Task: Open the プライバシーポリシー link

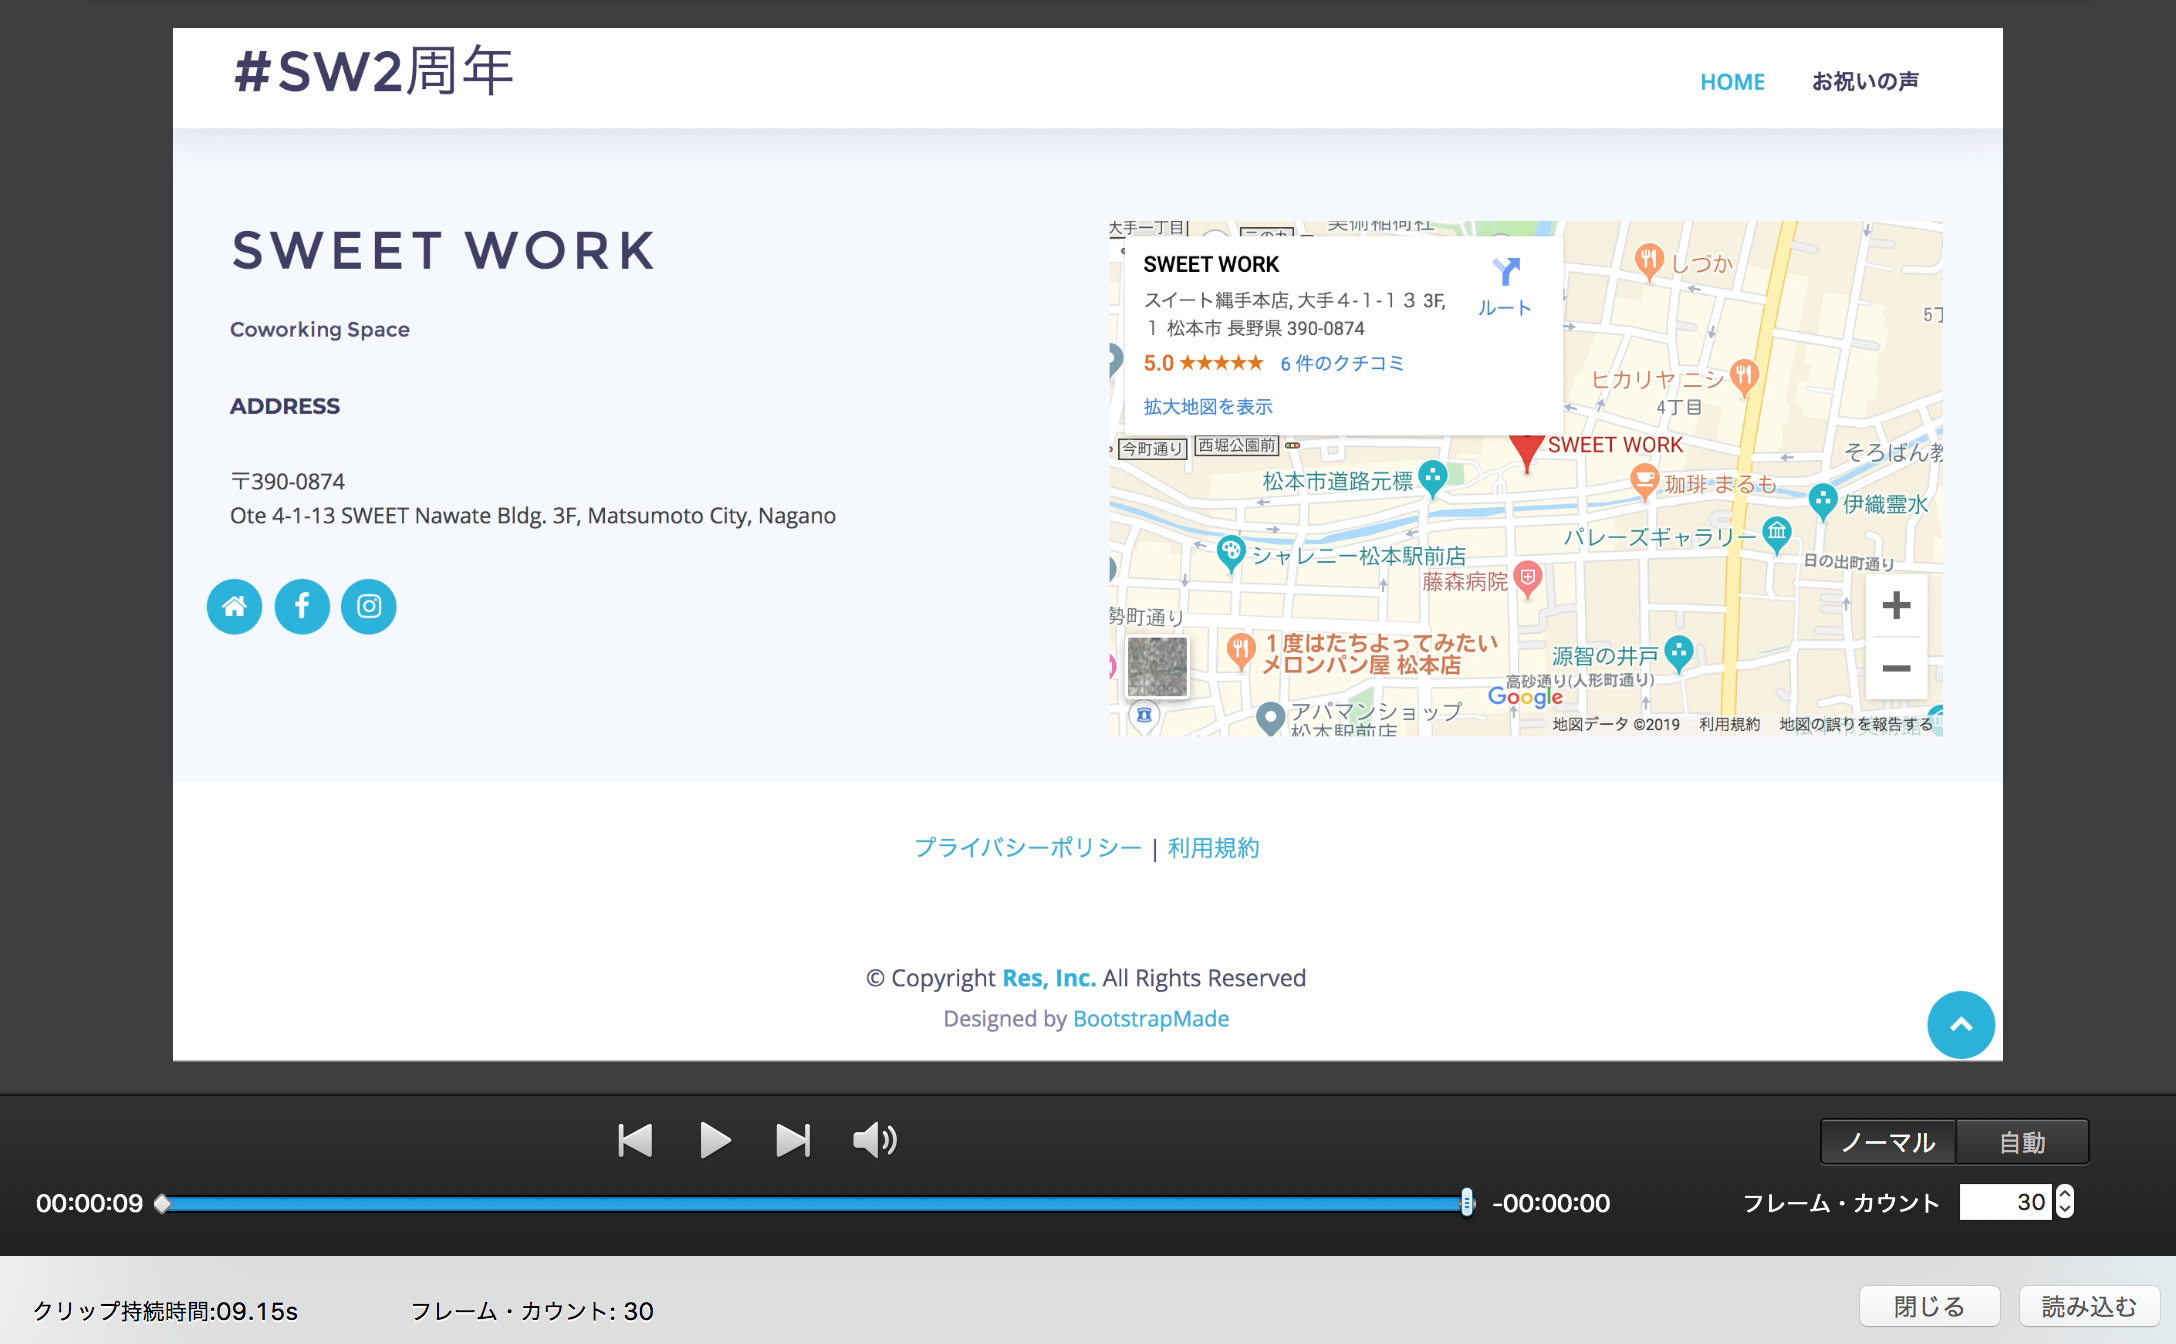Action: tap(1028, 848)
